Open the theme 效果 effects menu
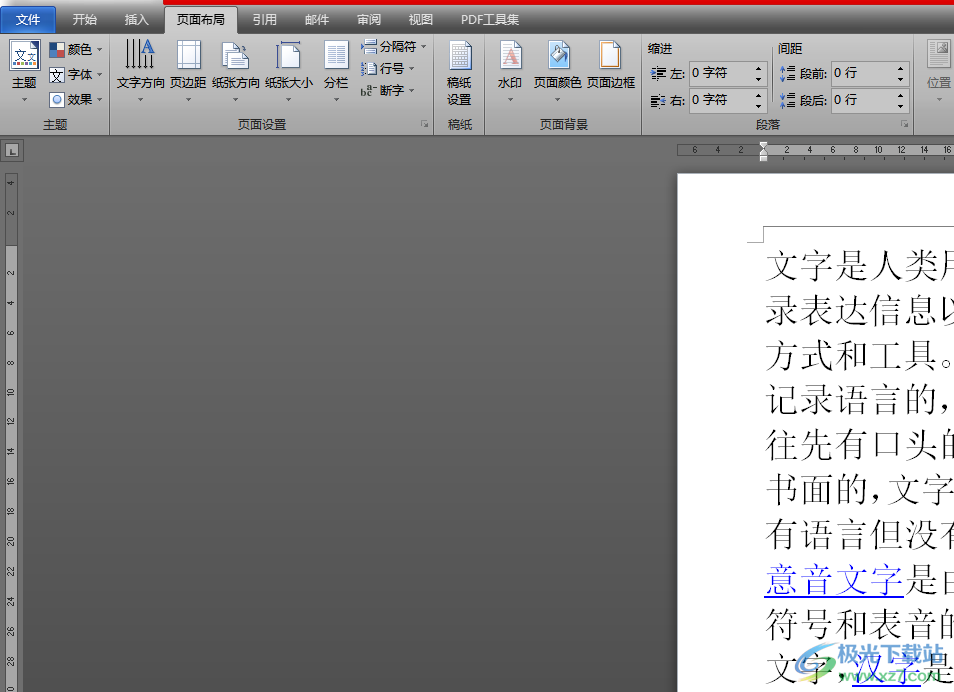The width and height of the screenshot is (954, 692). [75, 99]
